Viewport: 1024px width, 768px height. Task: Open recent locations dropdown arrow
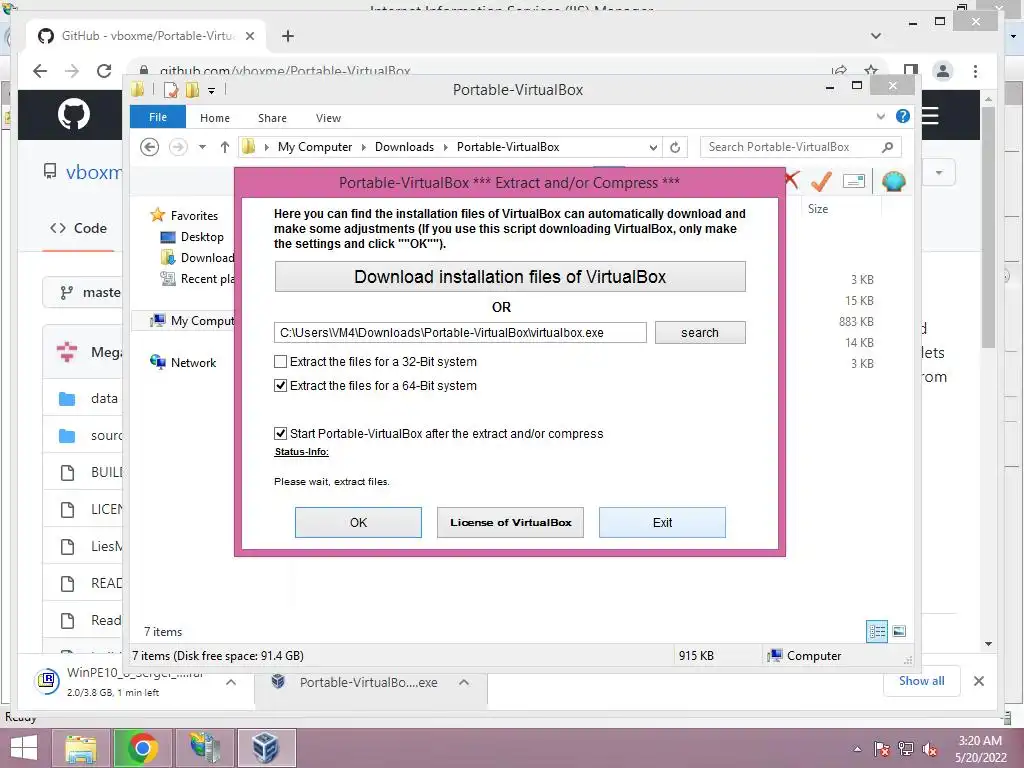(202, 147)
